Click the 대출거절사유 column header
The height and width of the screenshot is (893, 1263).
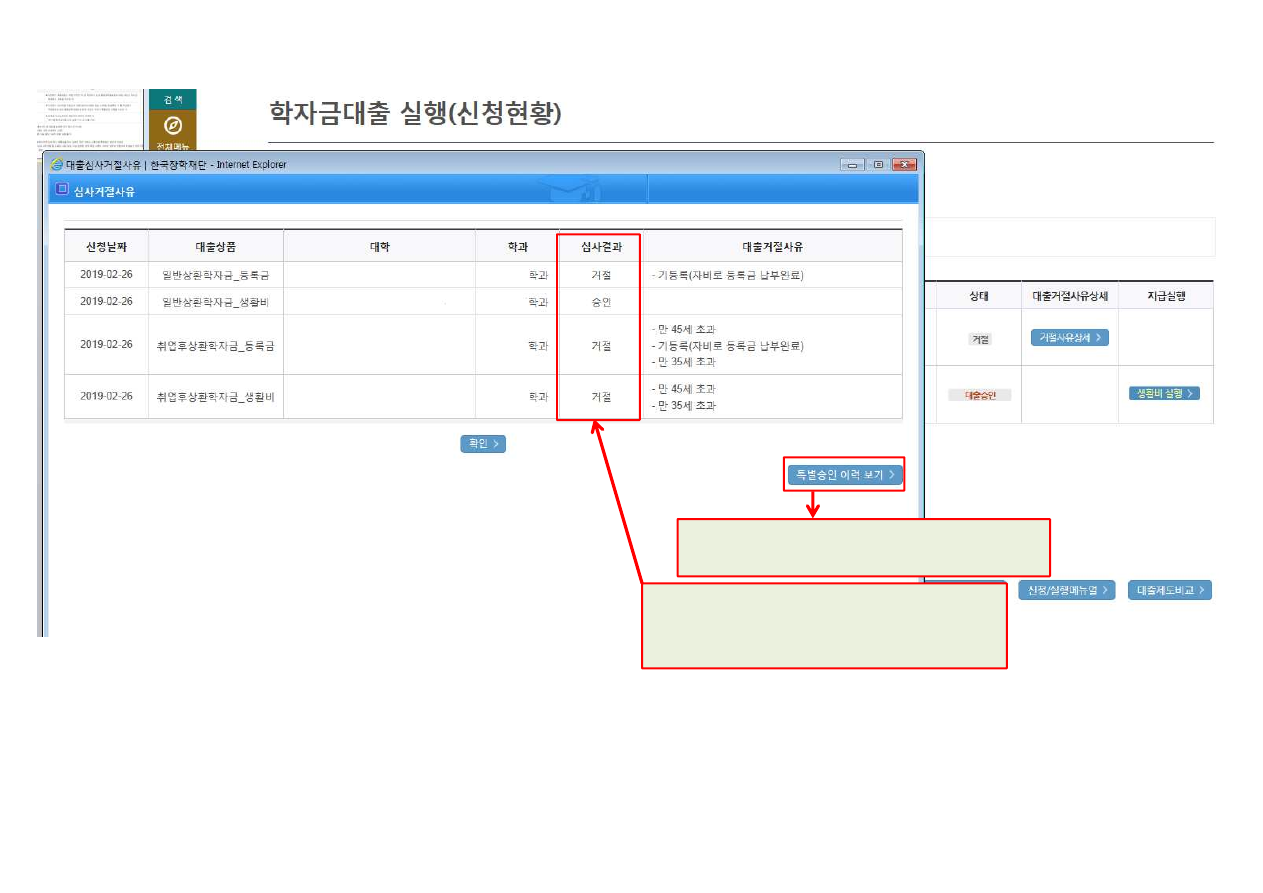(772, 246)
